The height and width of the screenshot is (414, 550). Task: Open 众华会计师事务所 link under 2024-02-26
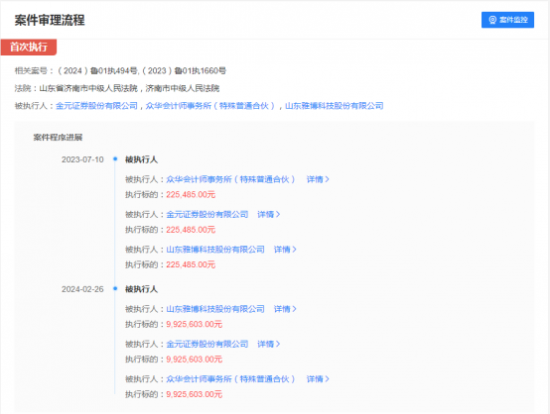(x=230, y=379)
